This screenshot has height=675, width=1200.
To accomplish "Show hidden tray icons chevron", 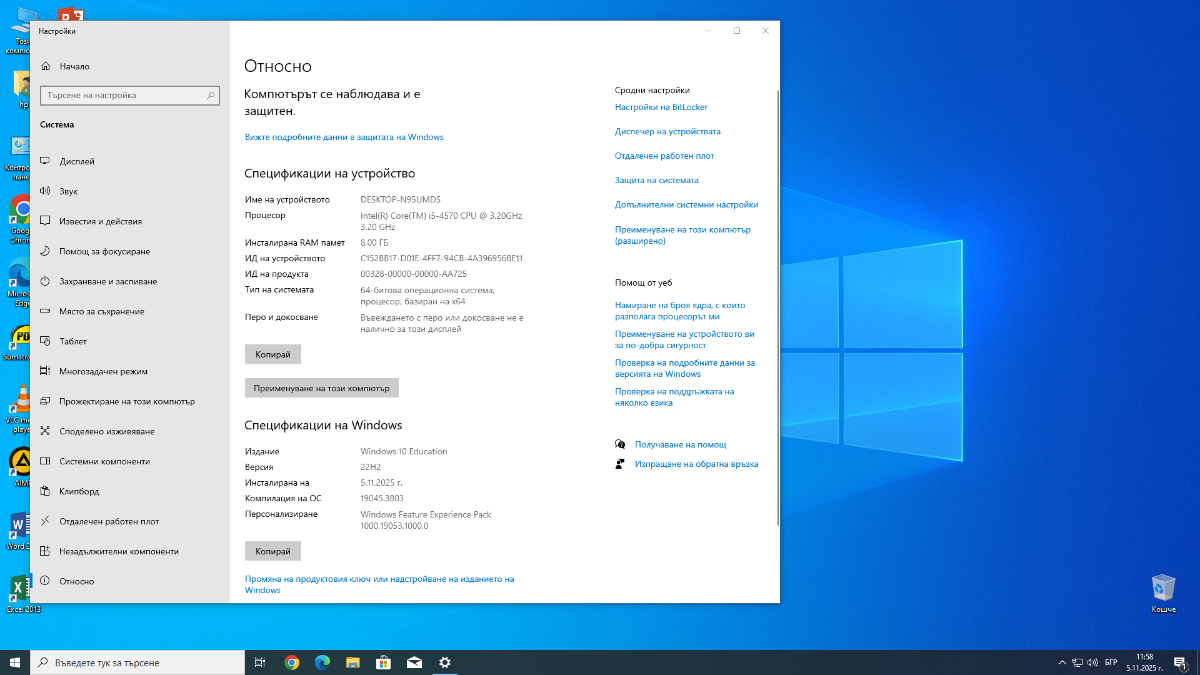I will (1062, 662).
